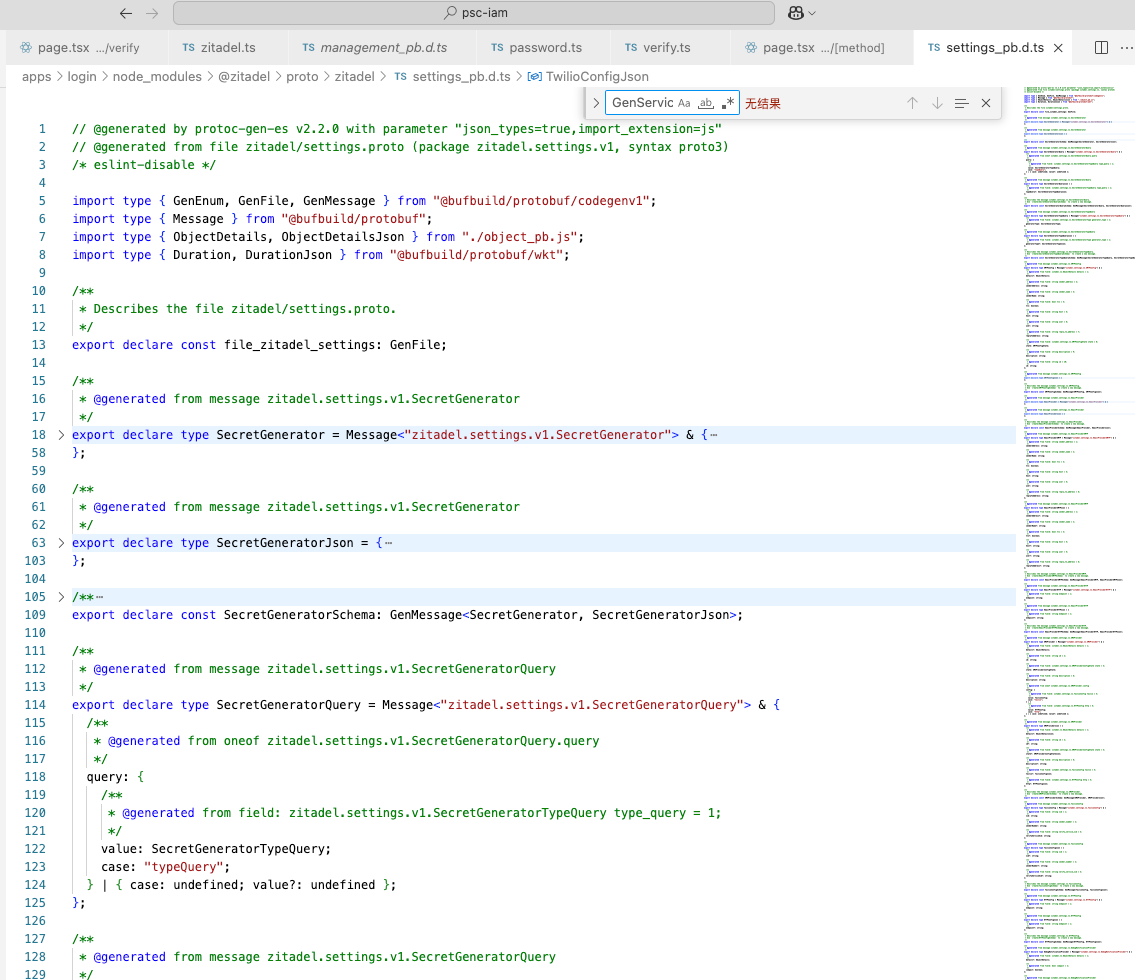
Task: Close the settings_pb.d.ts tab
Action: 1058,48
